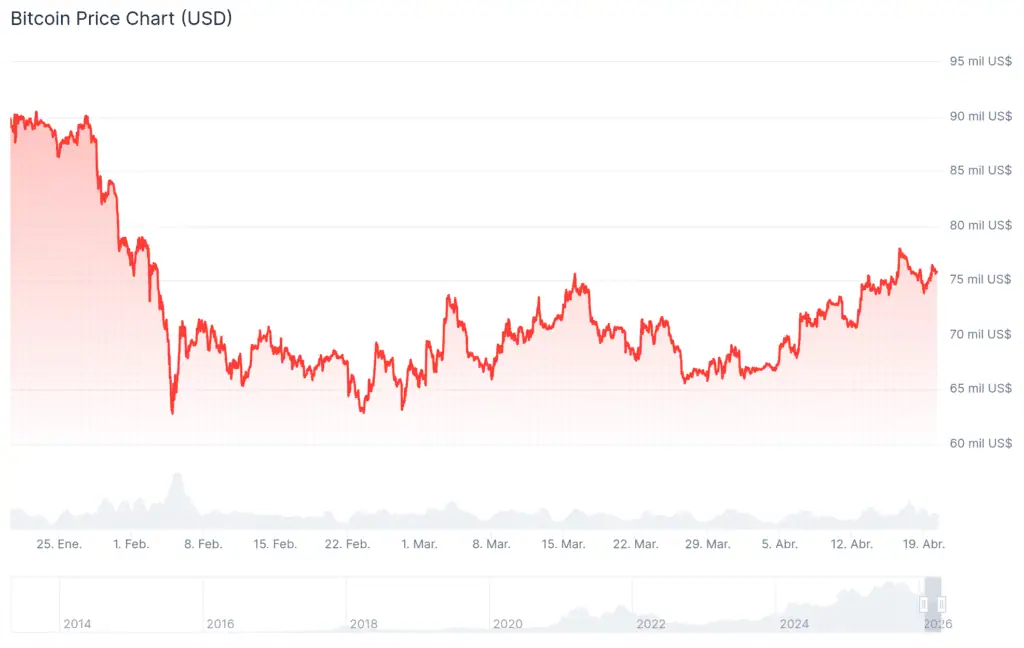This screenshot has width=1024, height=648.
Task: Click the 25. Ene. date label
Action: click(59, 544)
